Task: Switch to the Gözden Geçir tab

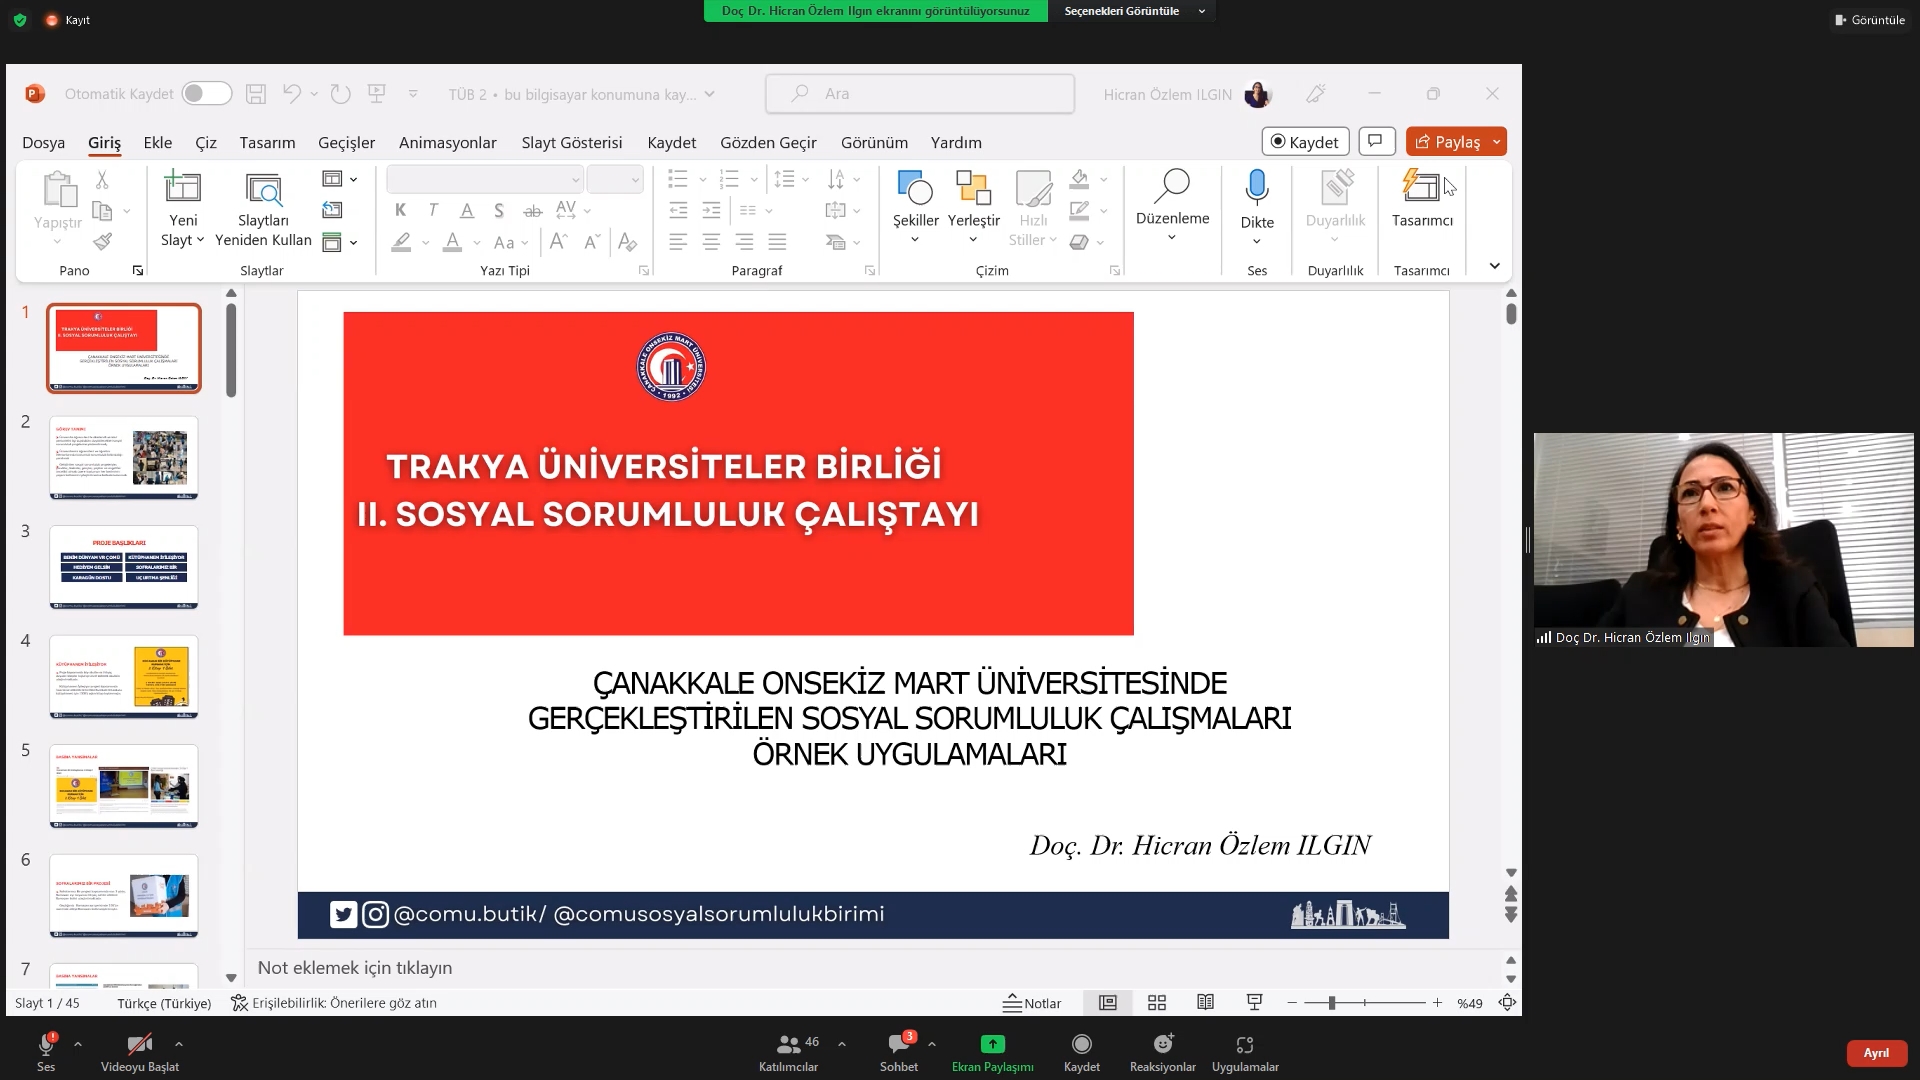Action: tap(768, 142)
